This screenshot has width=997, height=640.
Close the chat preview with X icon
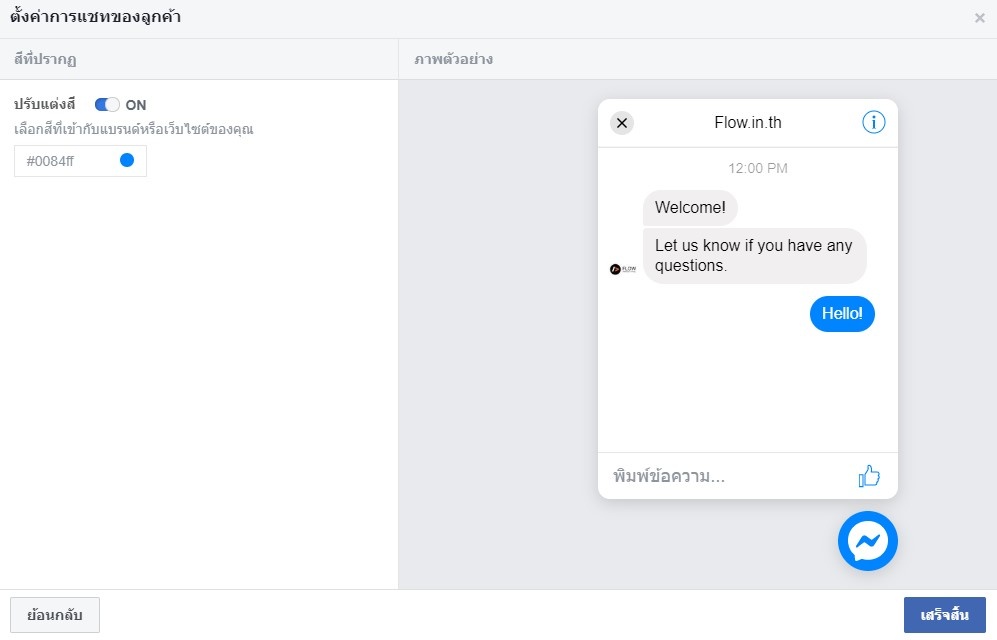[622, 123]
